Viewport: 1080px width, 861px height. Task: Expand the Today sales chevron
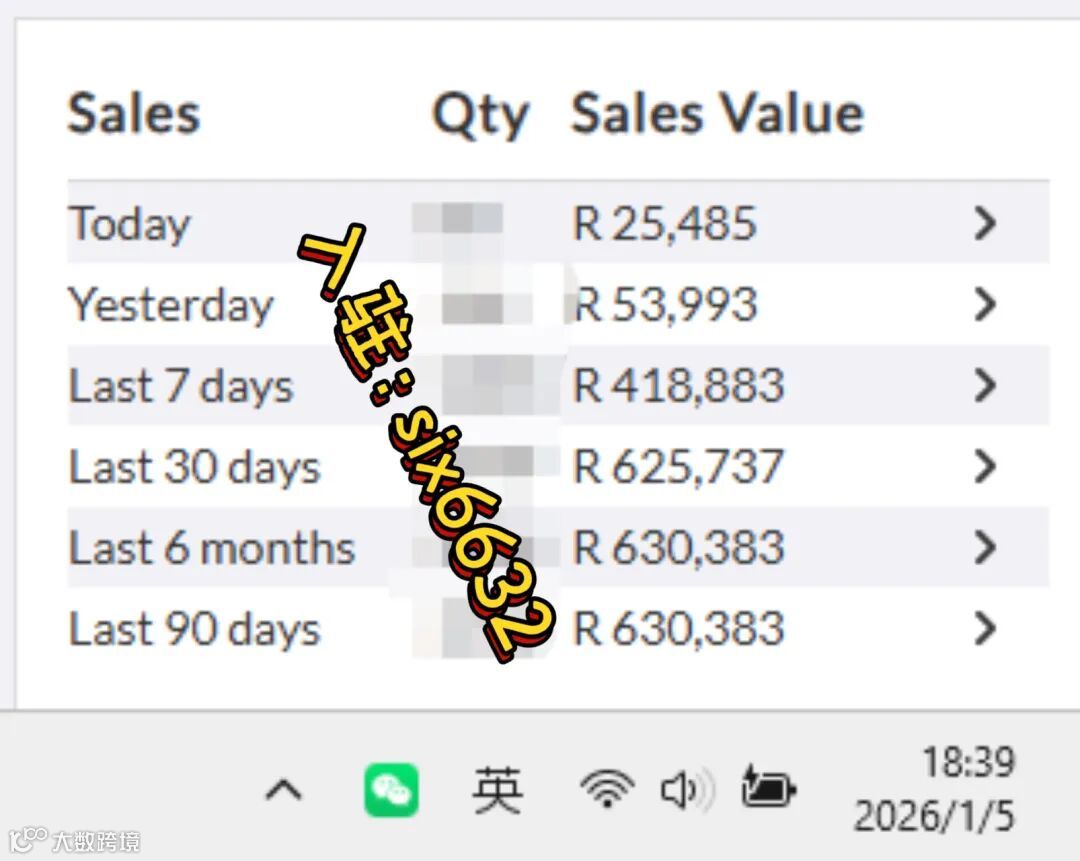click(985, 223)
